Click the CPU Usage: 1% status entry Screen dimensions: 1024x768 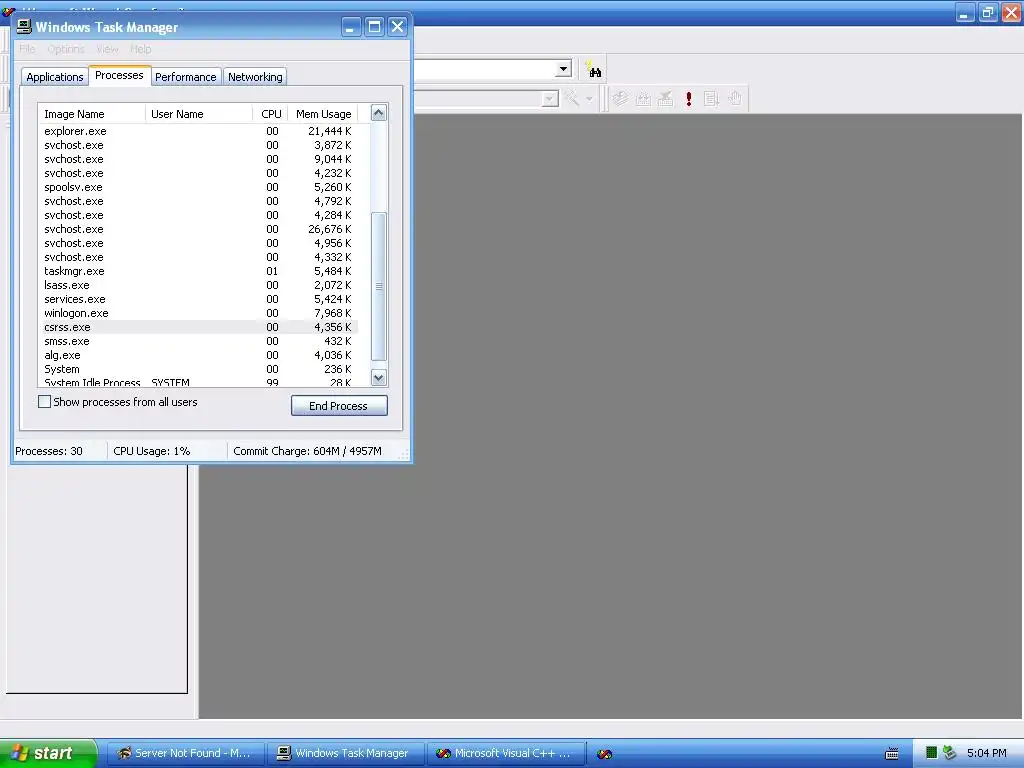coord(152,451)
